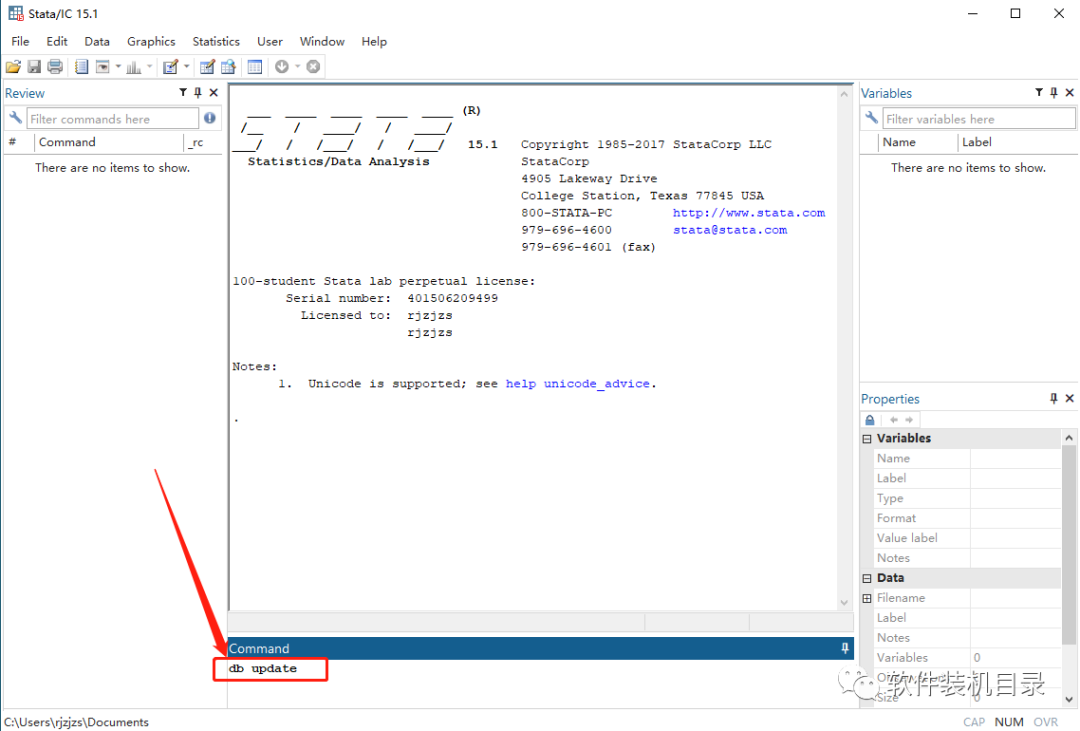This screenshot has height=731, width=1080.
Task: Pin the Properties panel
Action: 1054,398
